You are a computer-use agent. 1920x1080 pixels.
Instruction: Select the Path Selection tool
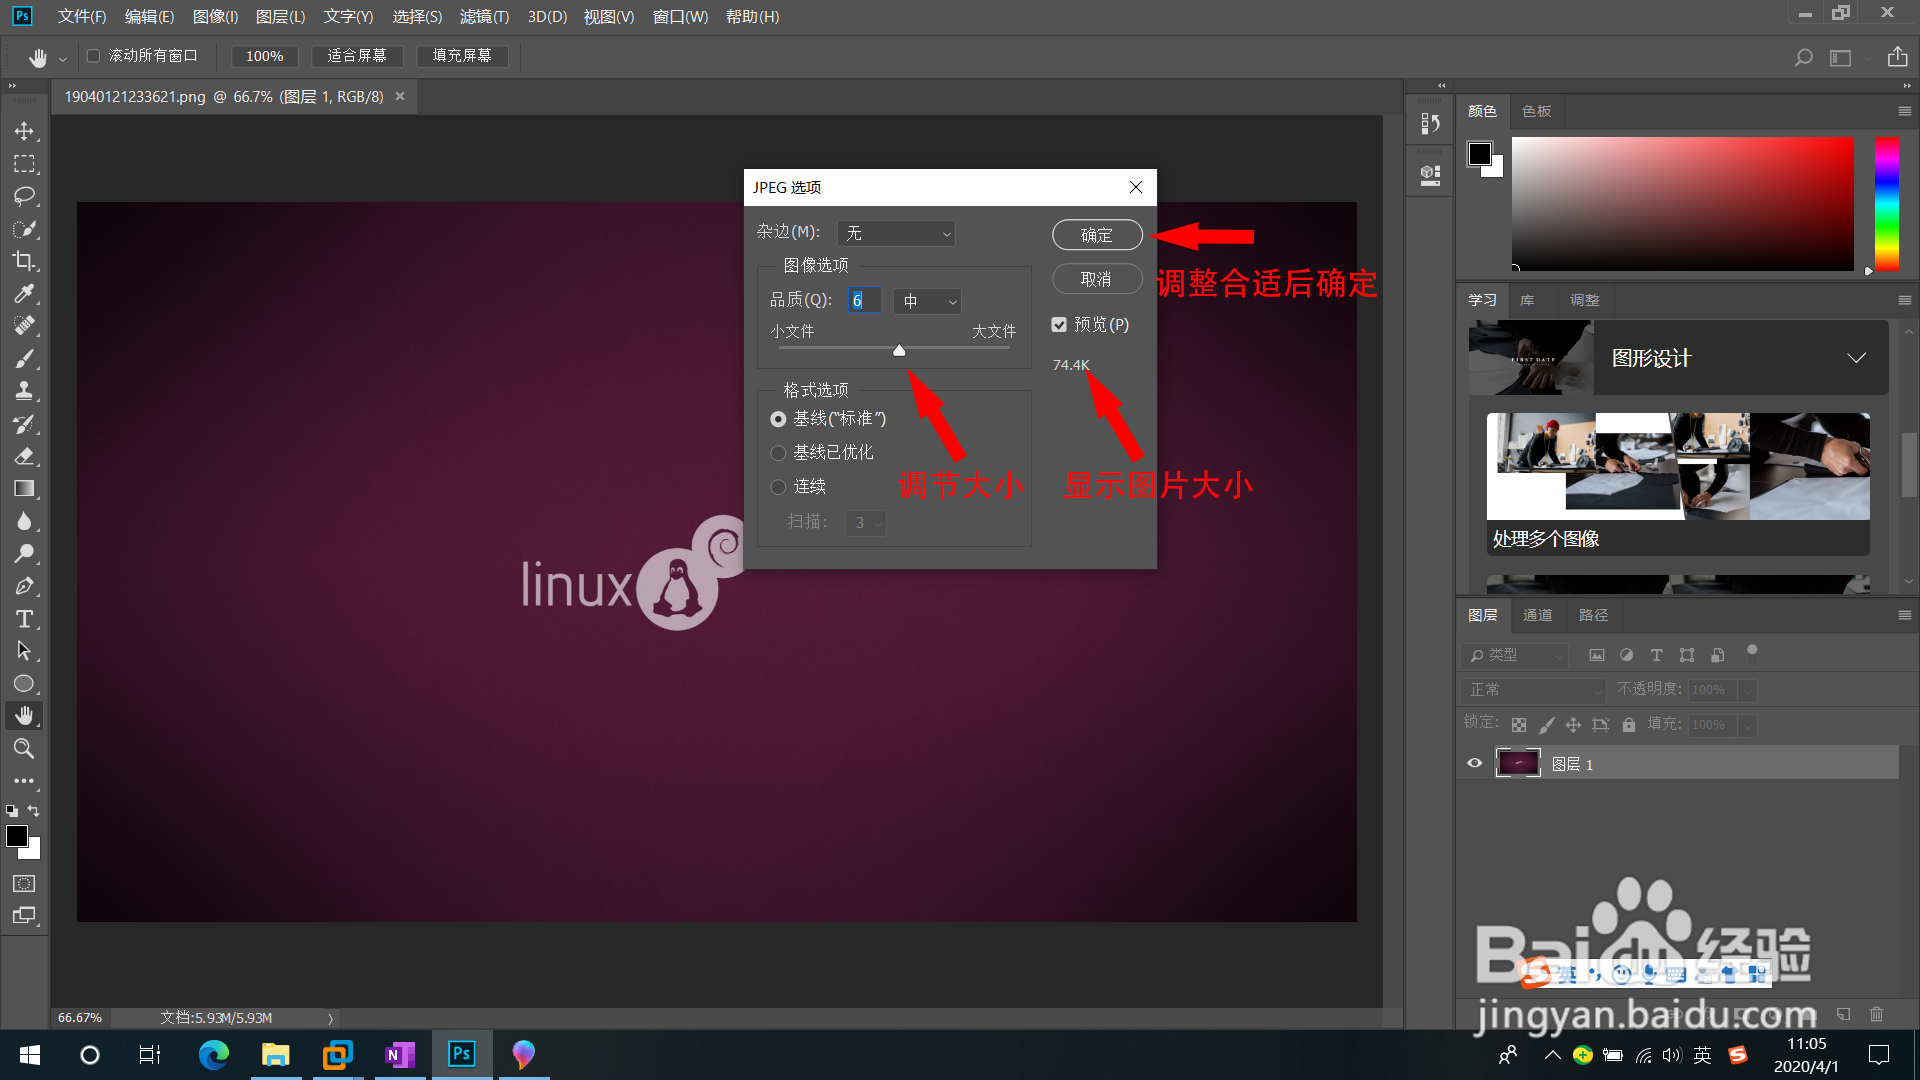tap(24, 651)
